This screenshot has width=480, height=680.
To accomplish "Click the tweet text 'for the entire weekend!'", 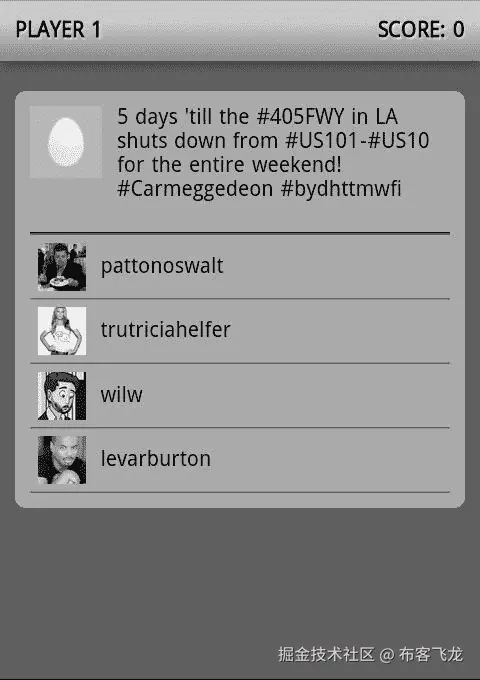I will point(229,165).
